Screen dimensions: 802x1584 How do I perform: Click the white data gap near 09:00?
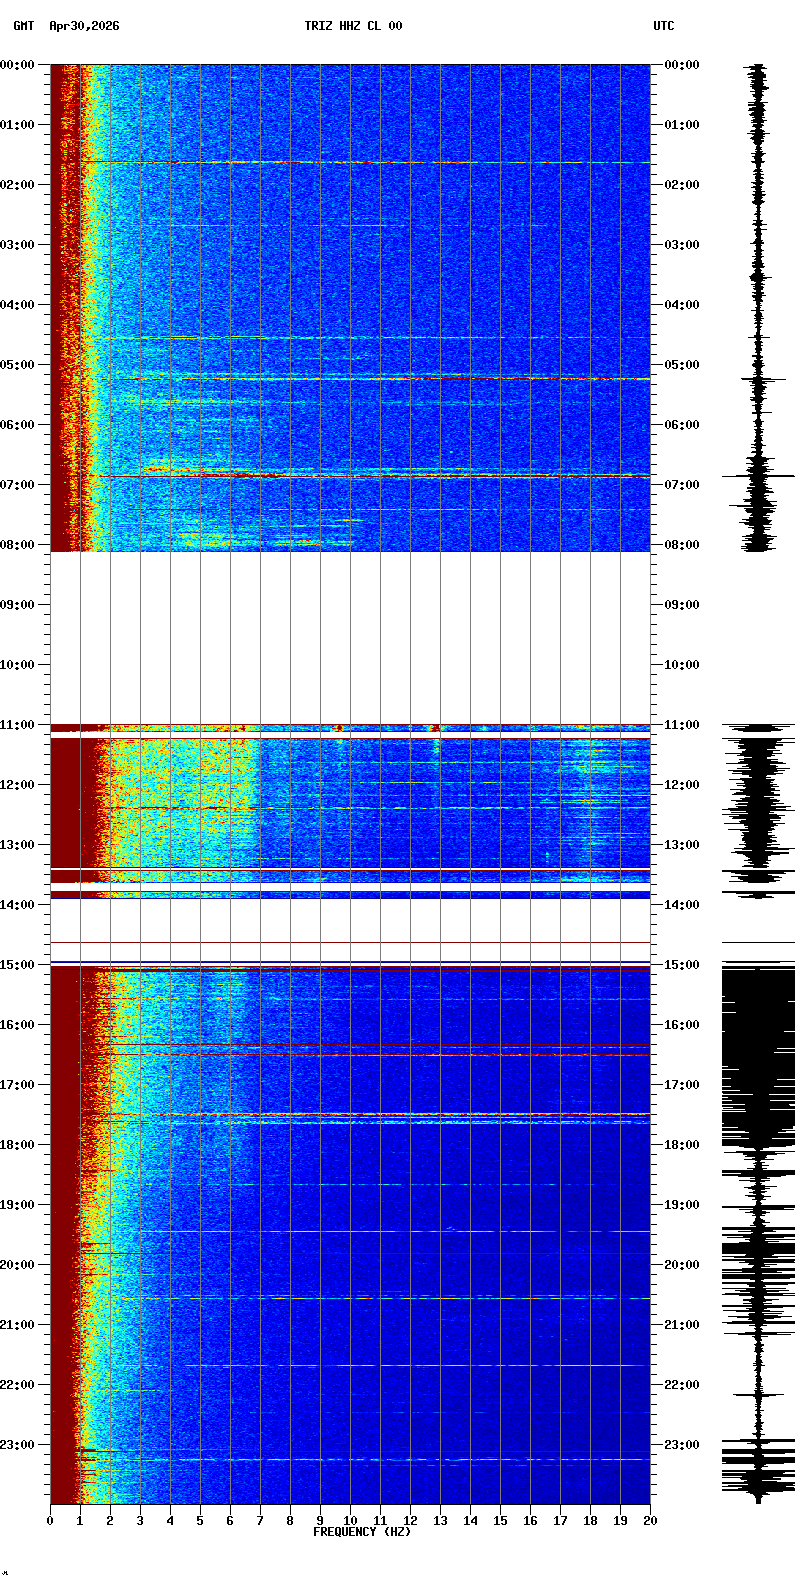click(350, 637)
